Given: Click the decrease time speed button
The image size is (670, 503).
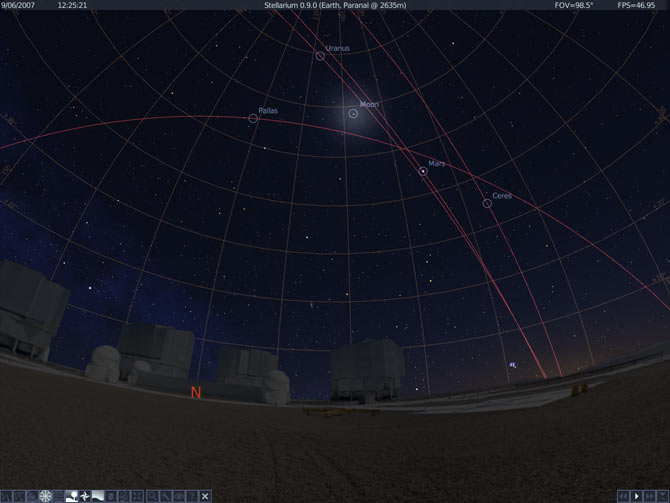Looking at the screenshot, I should 623,496.
